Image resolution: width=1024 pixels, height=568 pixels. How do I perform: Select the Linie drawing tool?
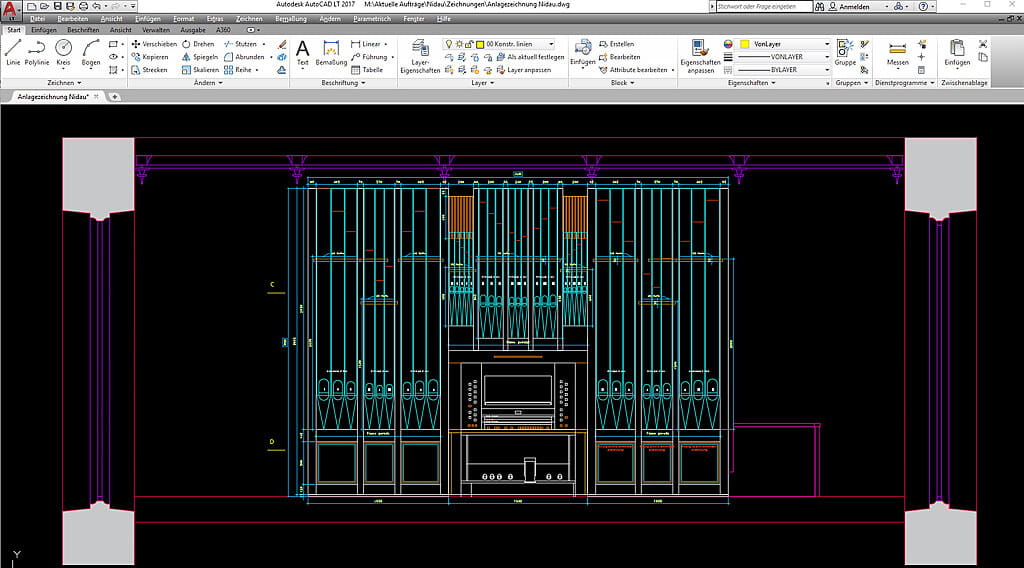tap(13, 51)
